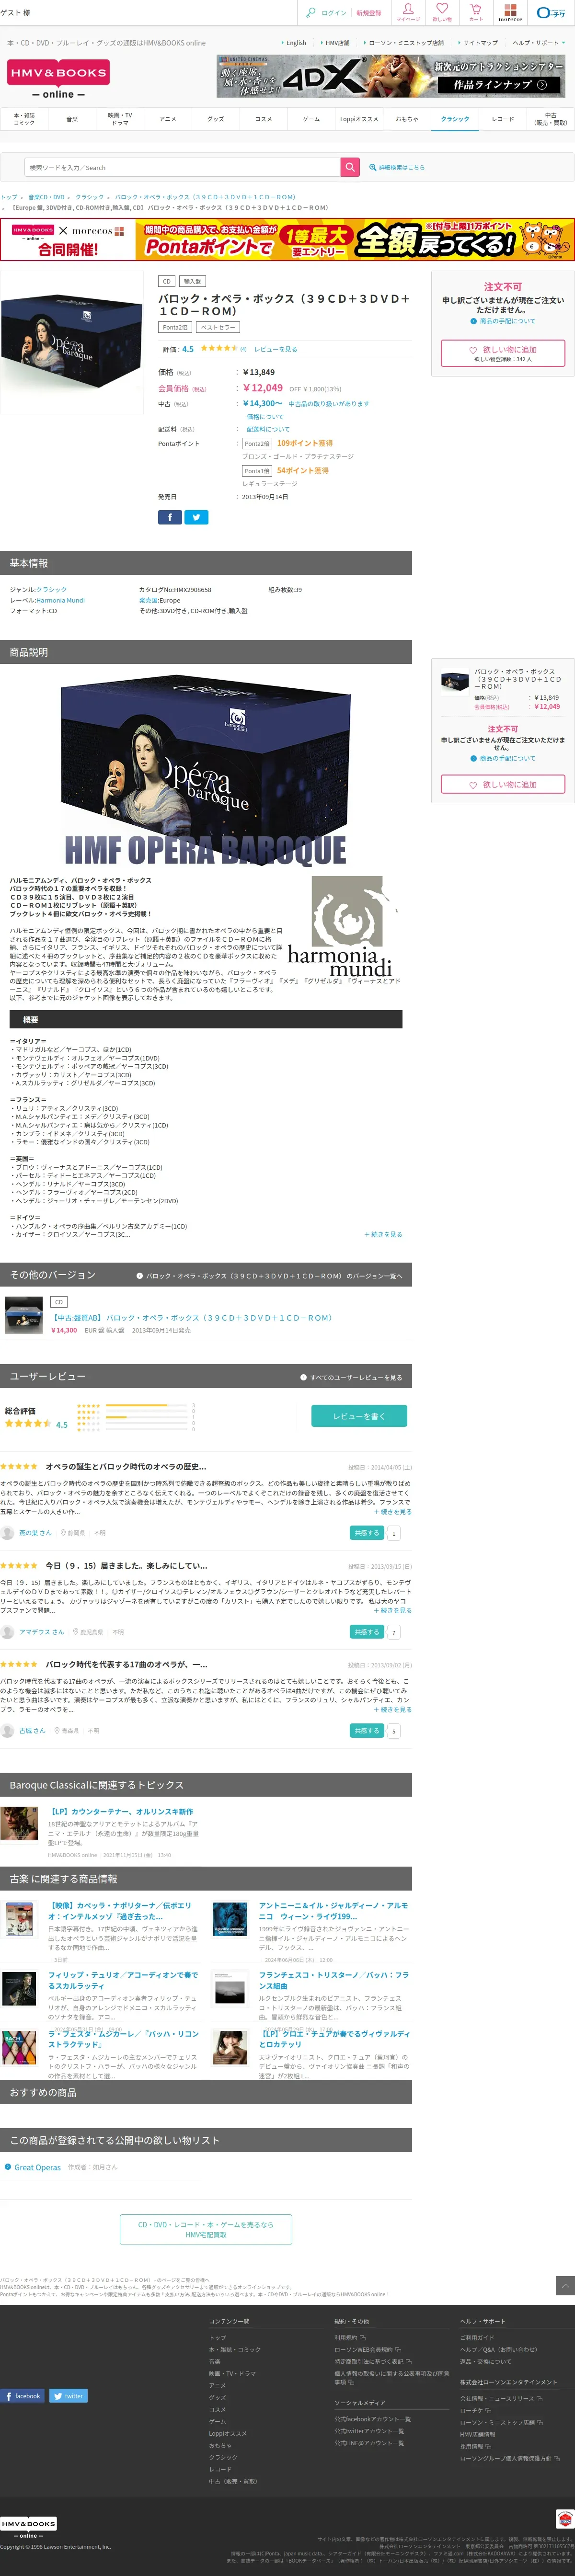
Task: Click クラシック breadcrumb link
Action: 89,197
